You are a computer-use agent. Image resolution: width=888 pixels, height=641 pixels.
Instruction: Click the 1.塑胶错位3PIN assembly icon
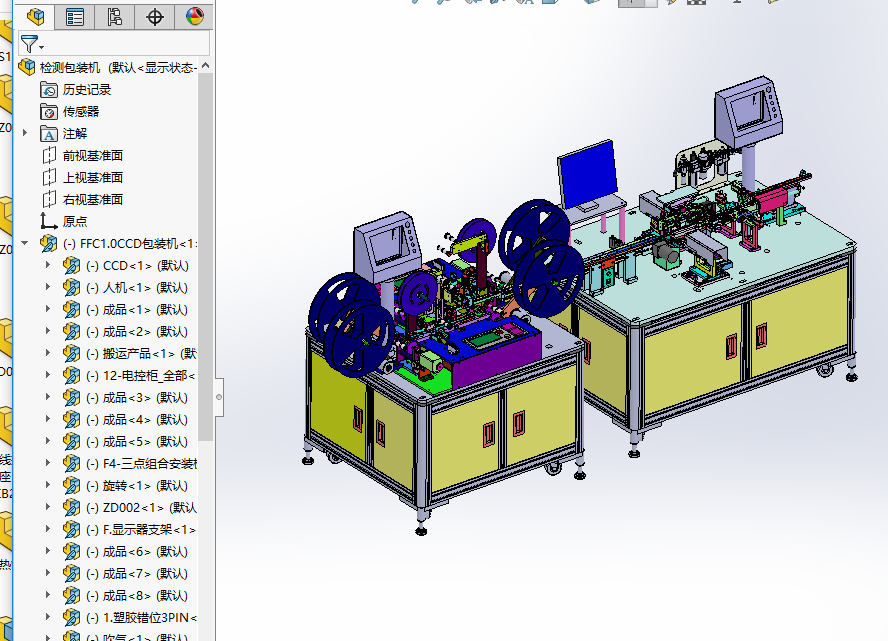(x=71, y=618)
